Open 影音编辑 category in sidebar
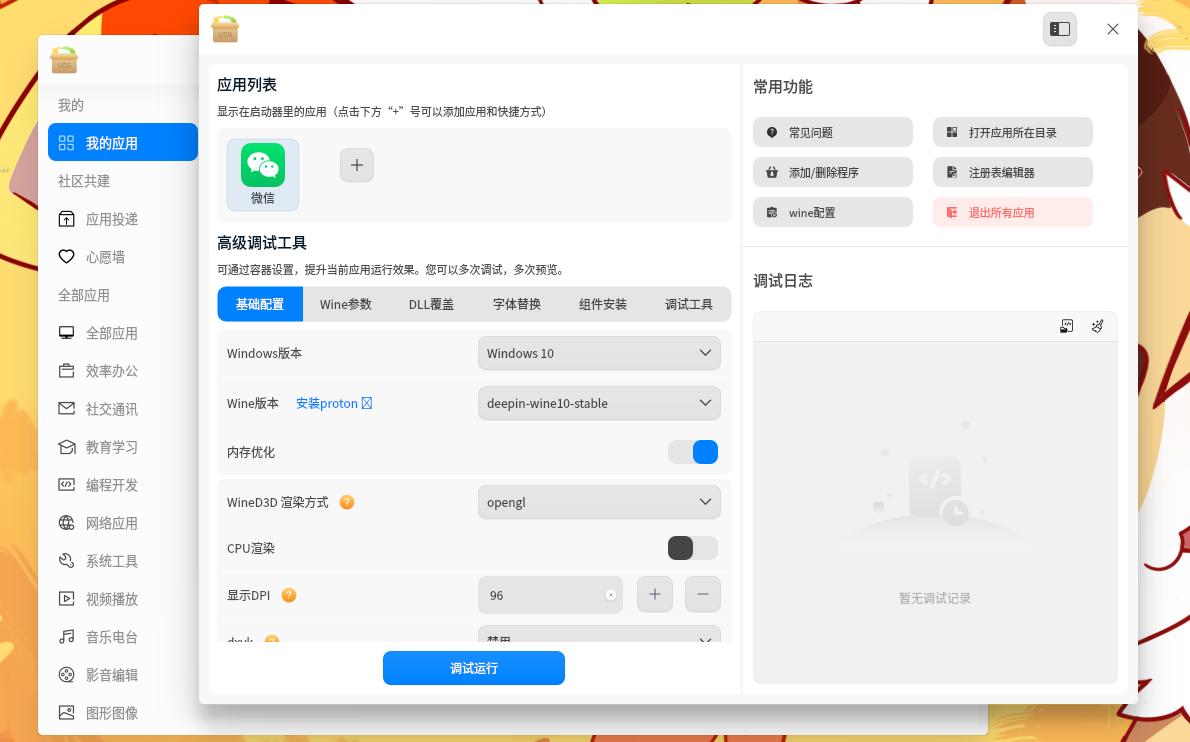Image resolution: width=1190 pixels, height=742 pixels. tap(123, 674)
